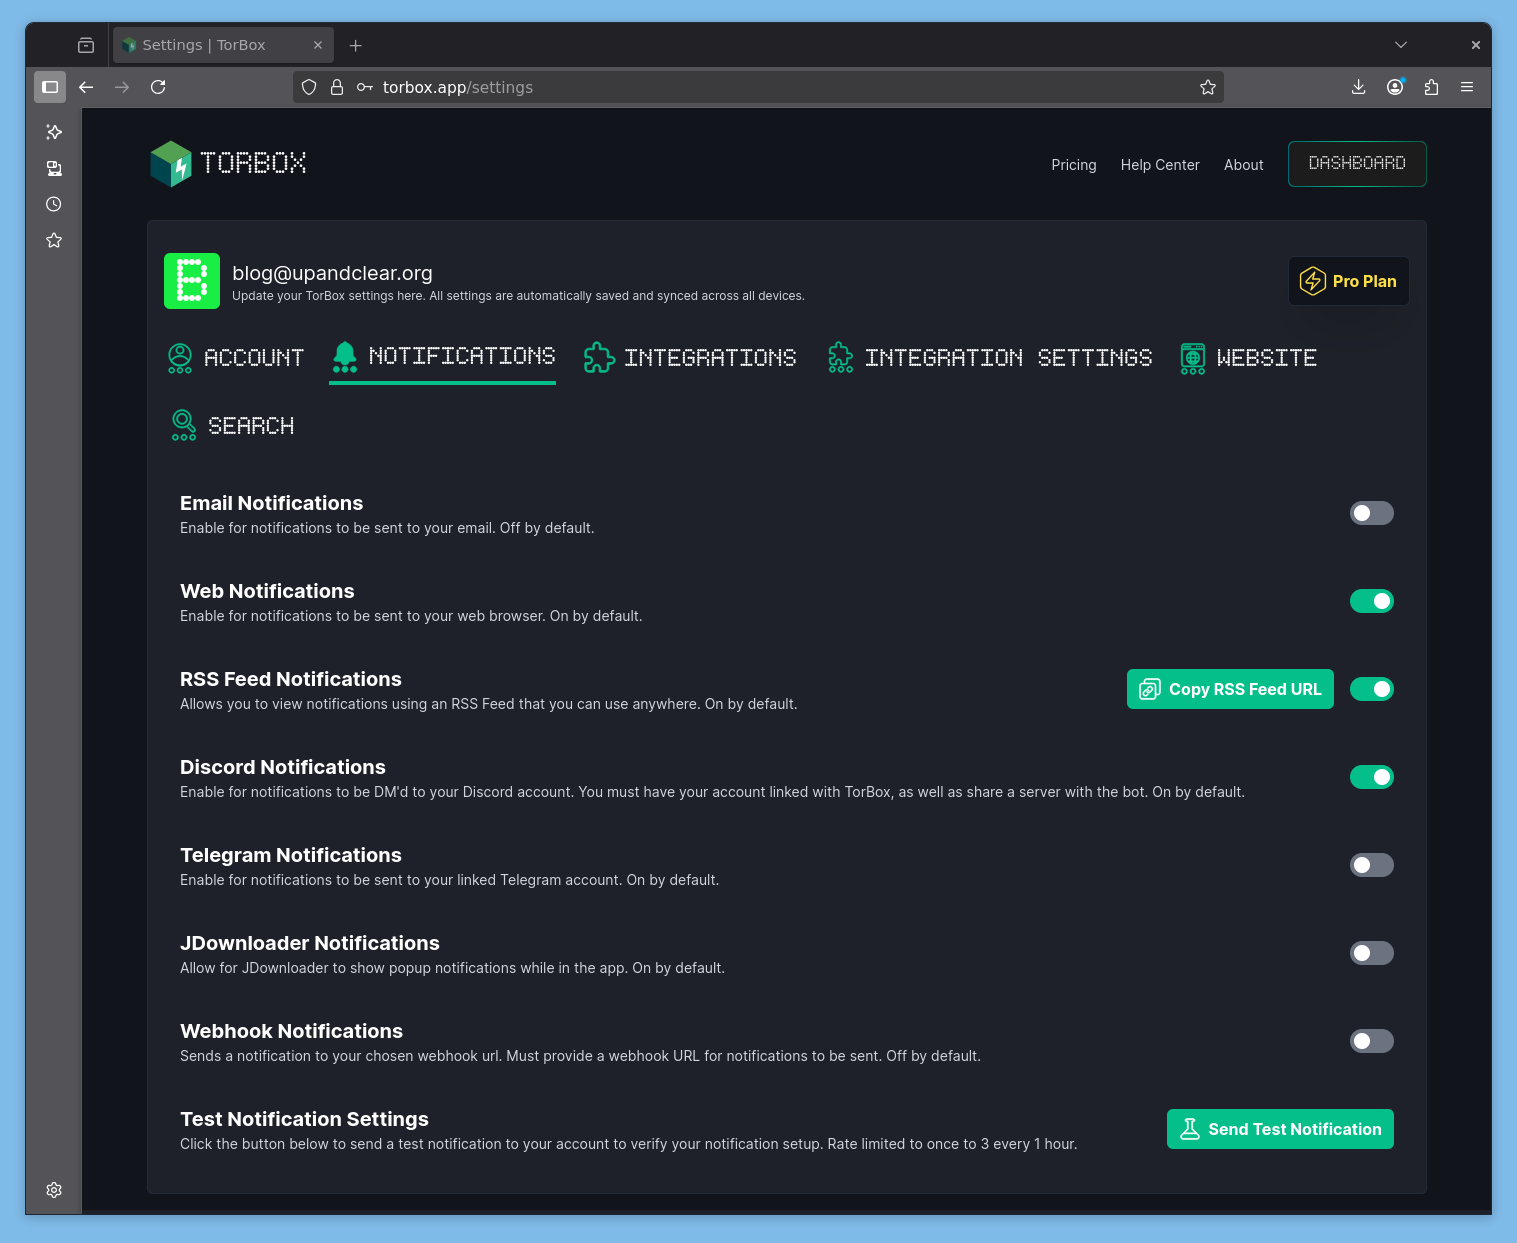Image resolution: width=1517 pixels, height=1243 pixels.
Task: Click the Firefox View icon beside tabs
Action: pyautogui.click(x=86, y=45)
